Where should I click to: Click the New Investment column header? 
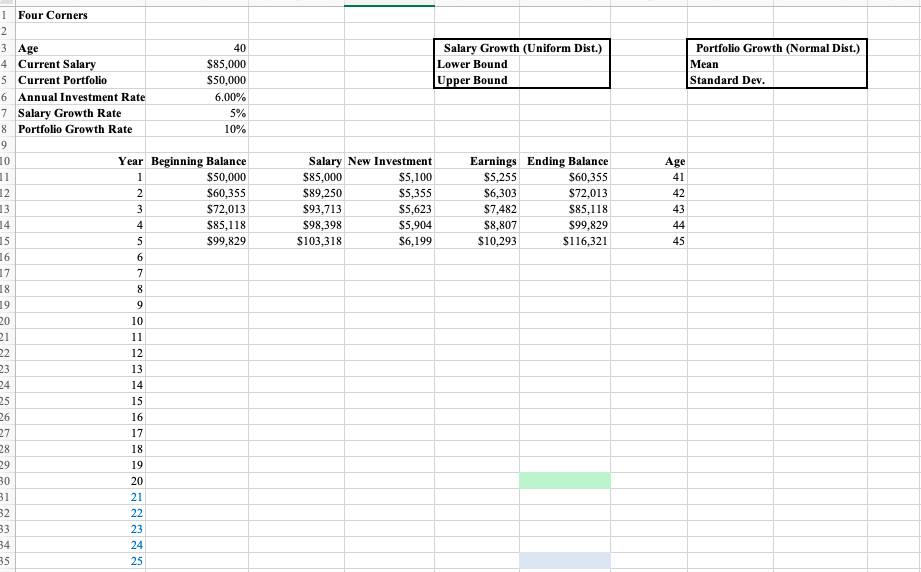tap(389, 161)
